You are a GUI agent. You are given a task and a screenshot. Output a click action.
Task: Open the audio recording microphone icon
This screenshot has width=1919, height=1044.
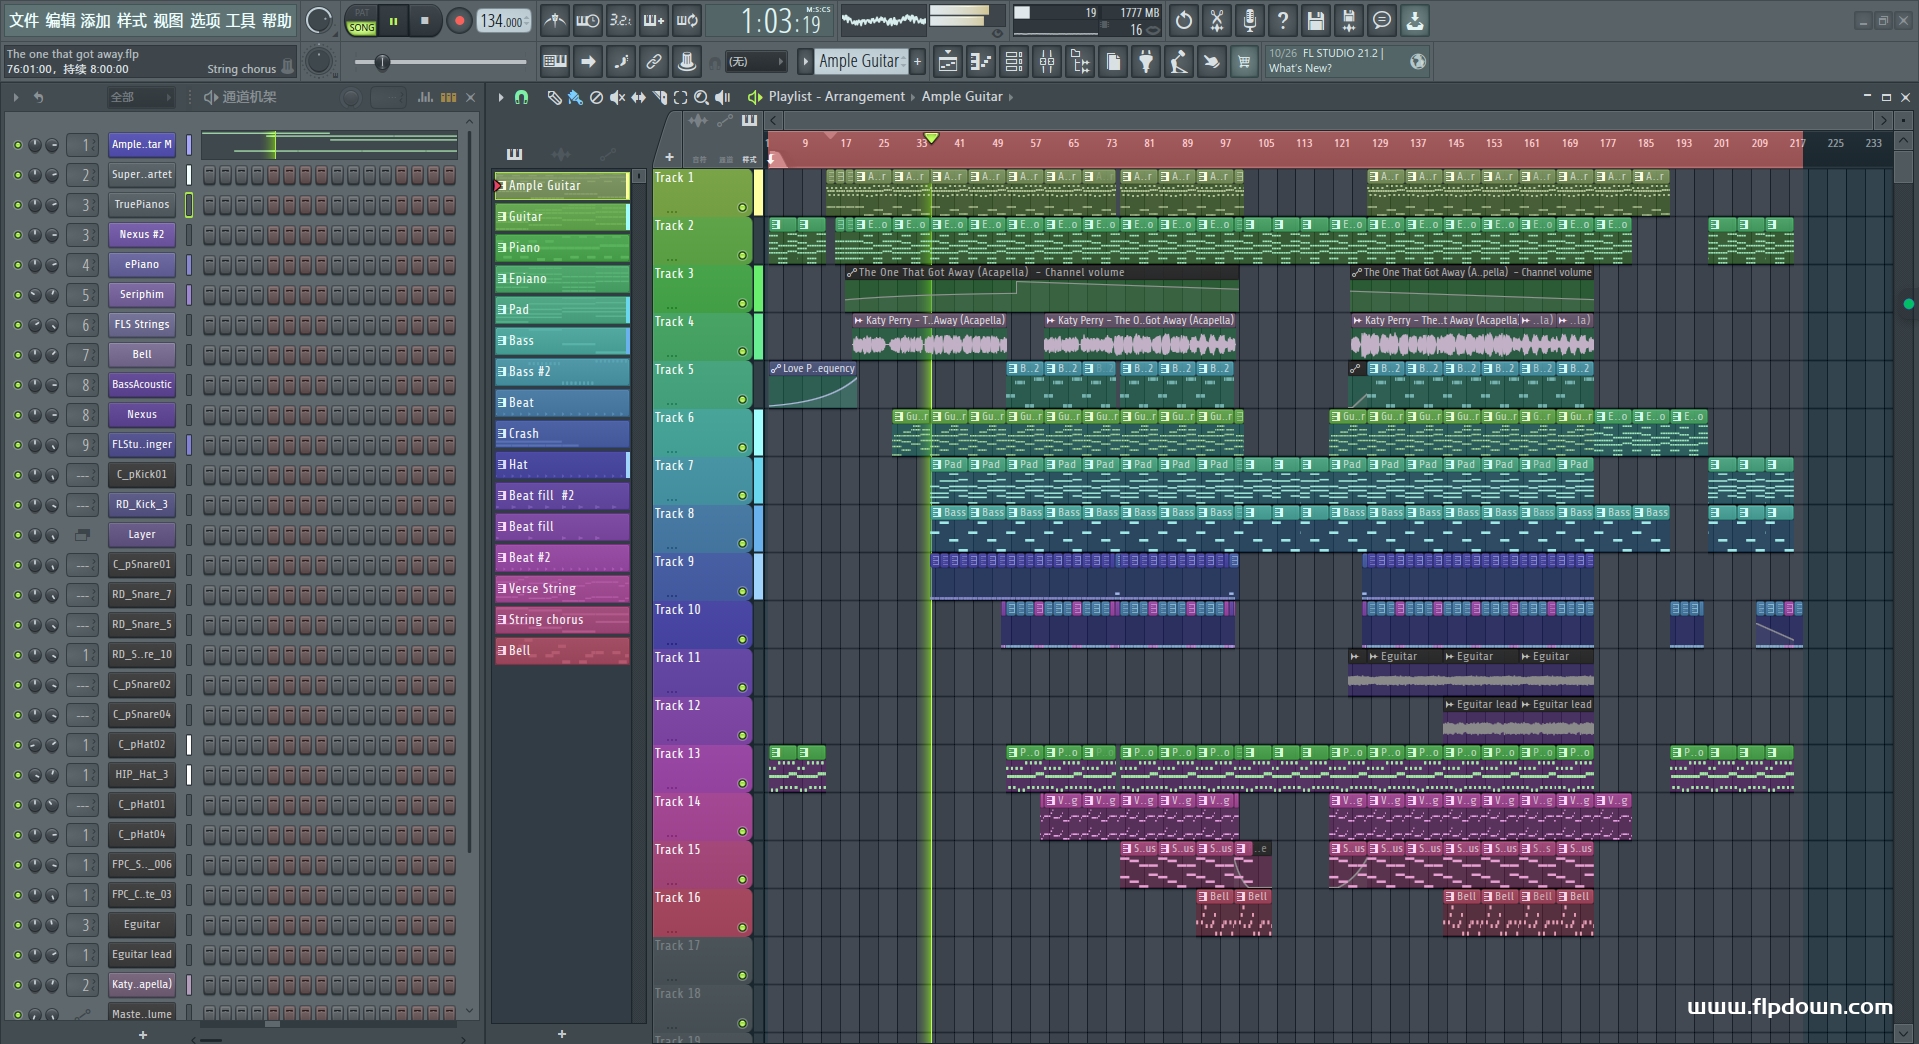(x=1250, y=20)
